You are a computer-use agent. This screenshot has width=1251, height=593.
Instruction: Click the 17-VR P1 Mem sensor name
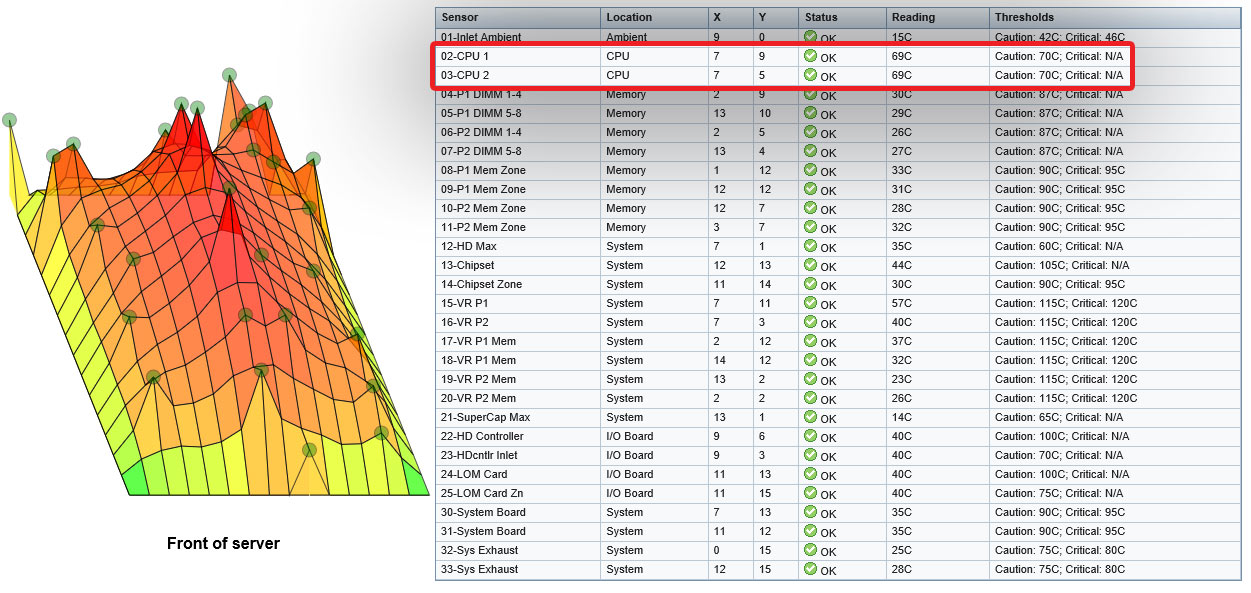tap(478, 341)
